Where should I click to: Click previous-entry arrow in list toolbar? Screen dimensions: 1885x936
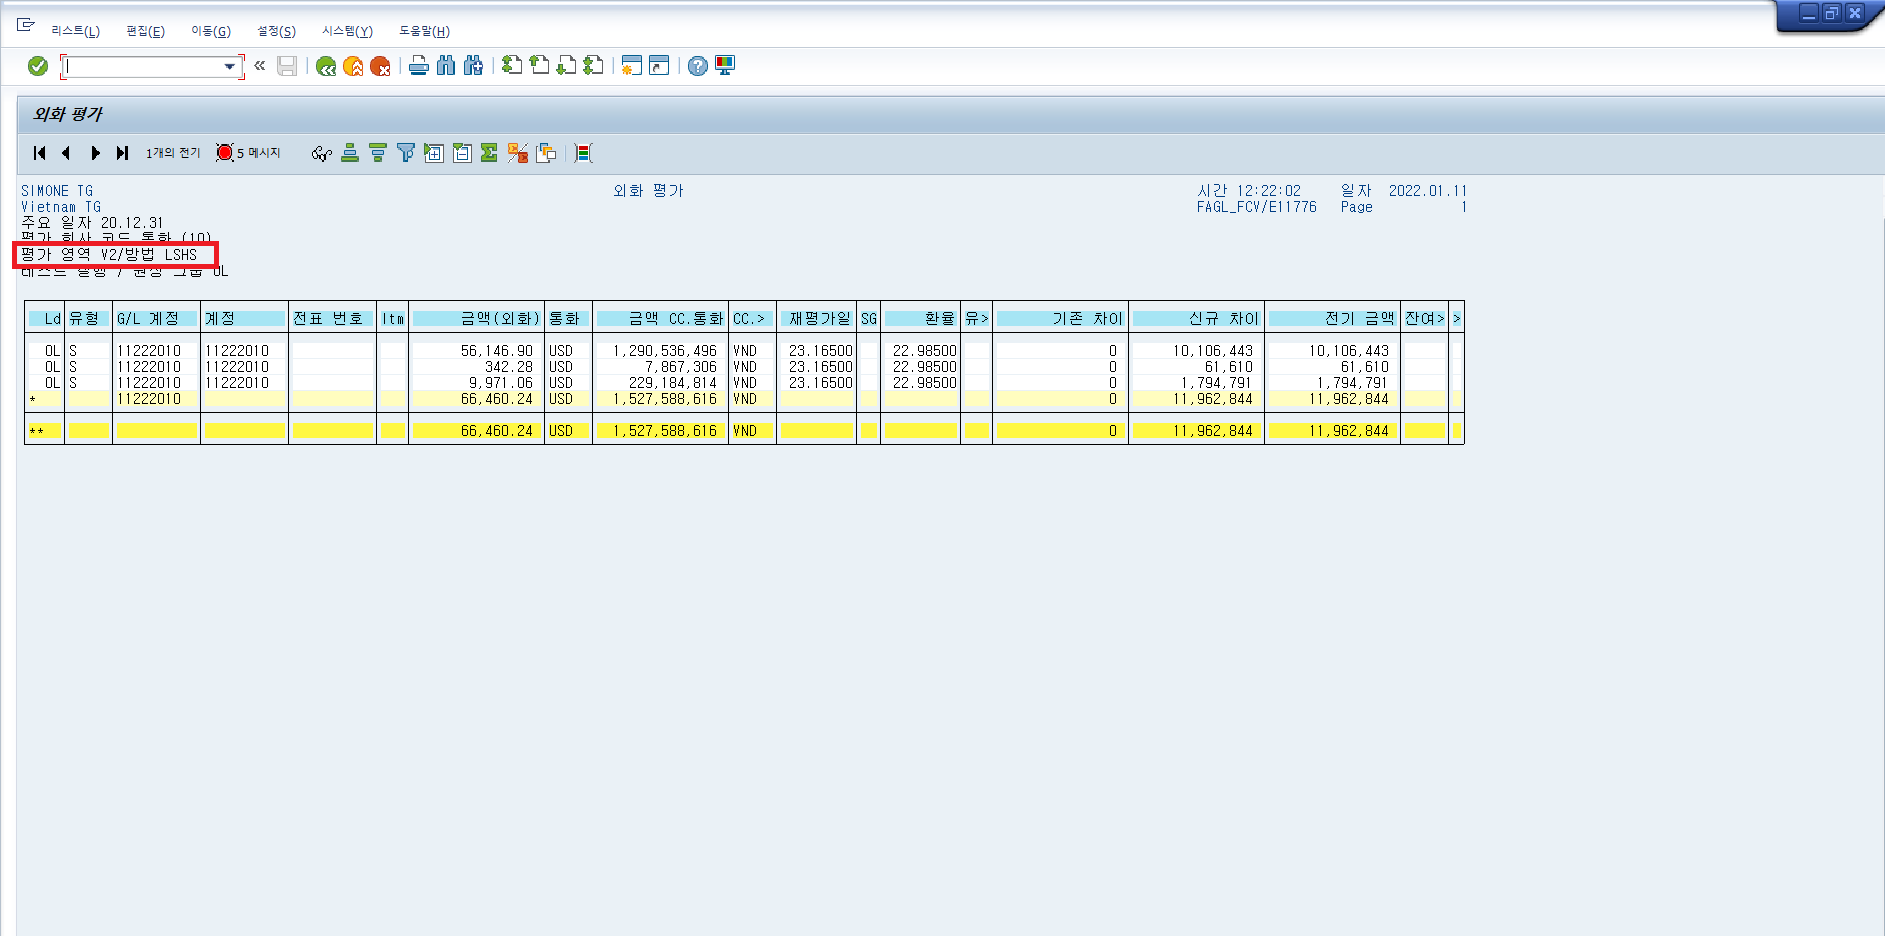[66, 153]
